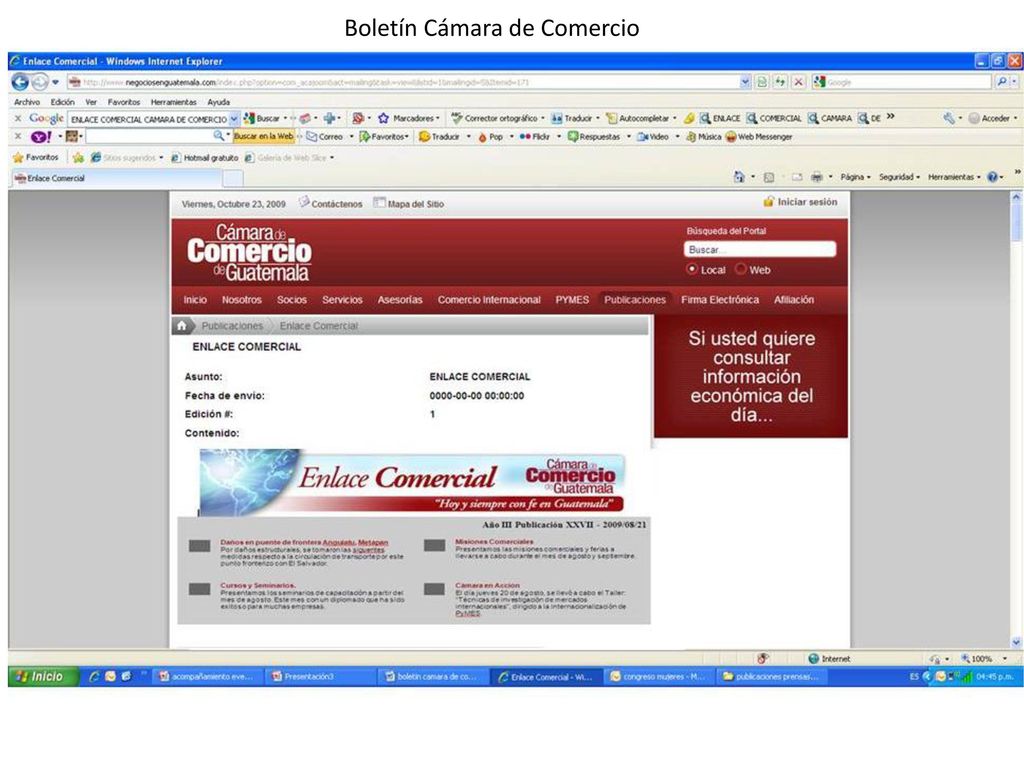This screenshot has width=1024, height=768.
Task: Click the Stop loading X icon
Action: (x=798, y=82)
